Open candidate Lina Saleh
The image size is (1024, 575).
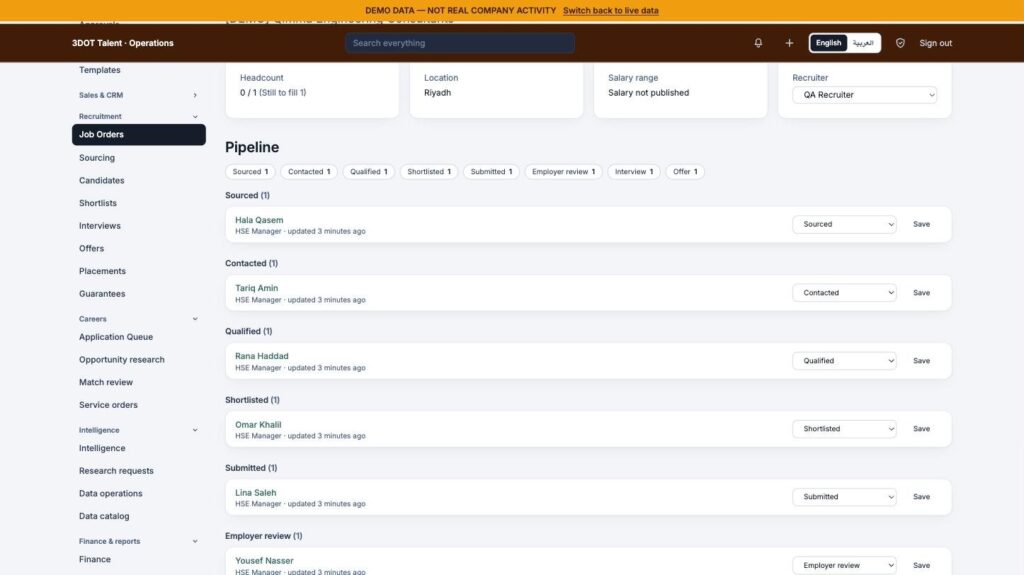click(x=255, y=493)
